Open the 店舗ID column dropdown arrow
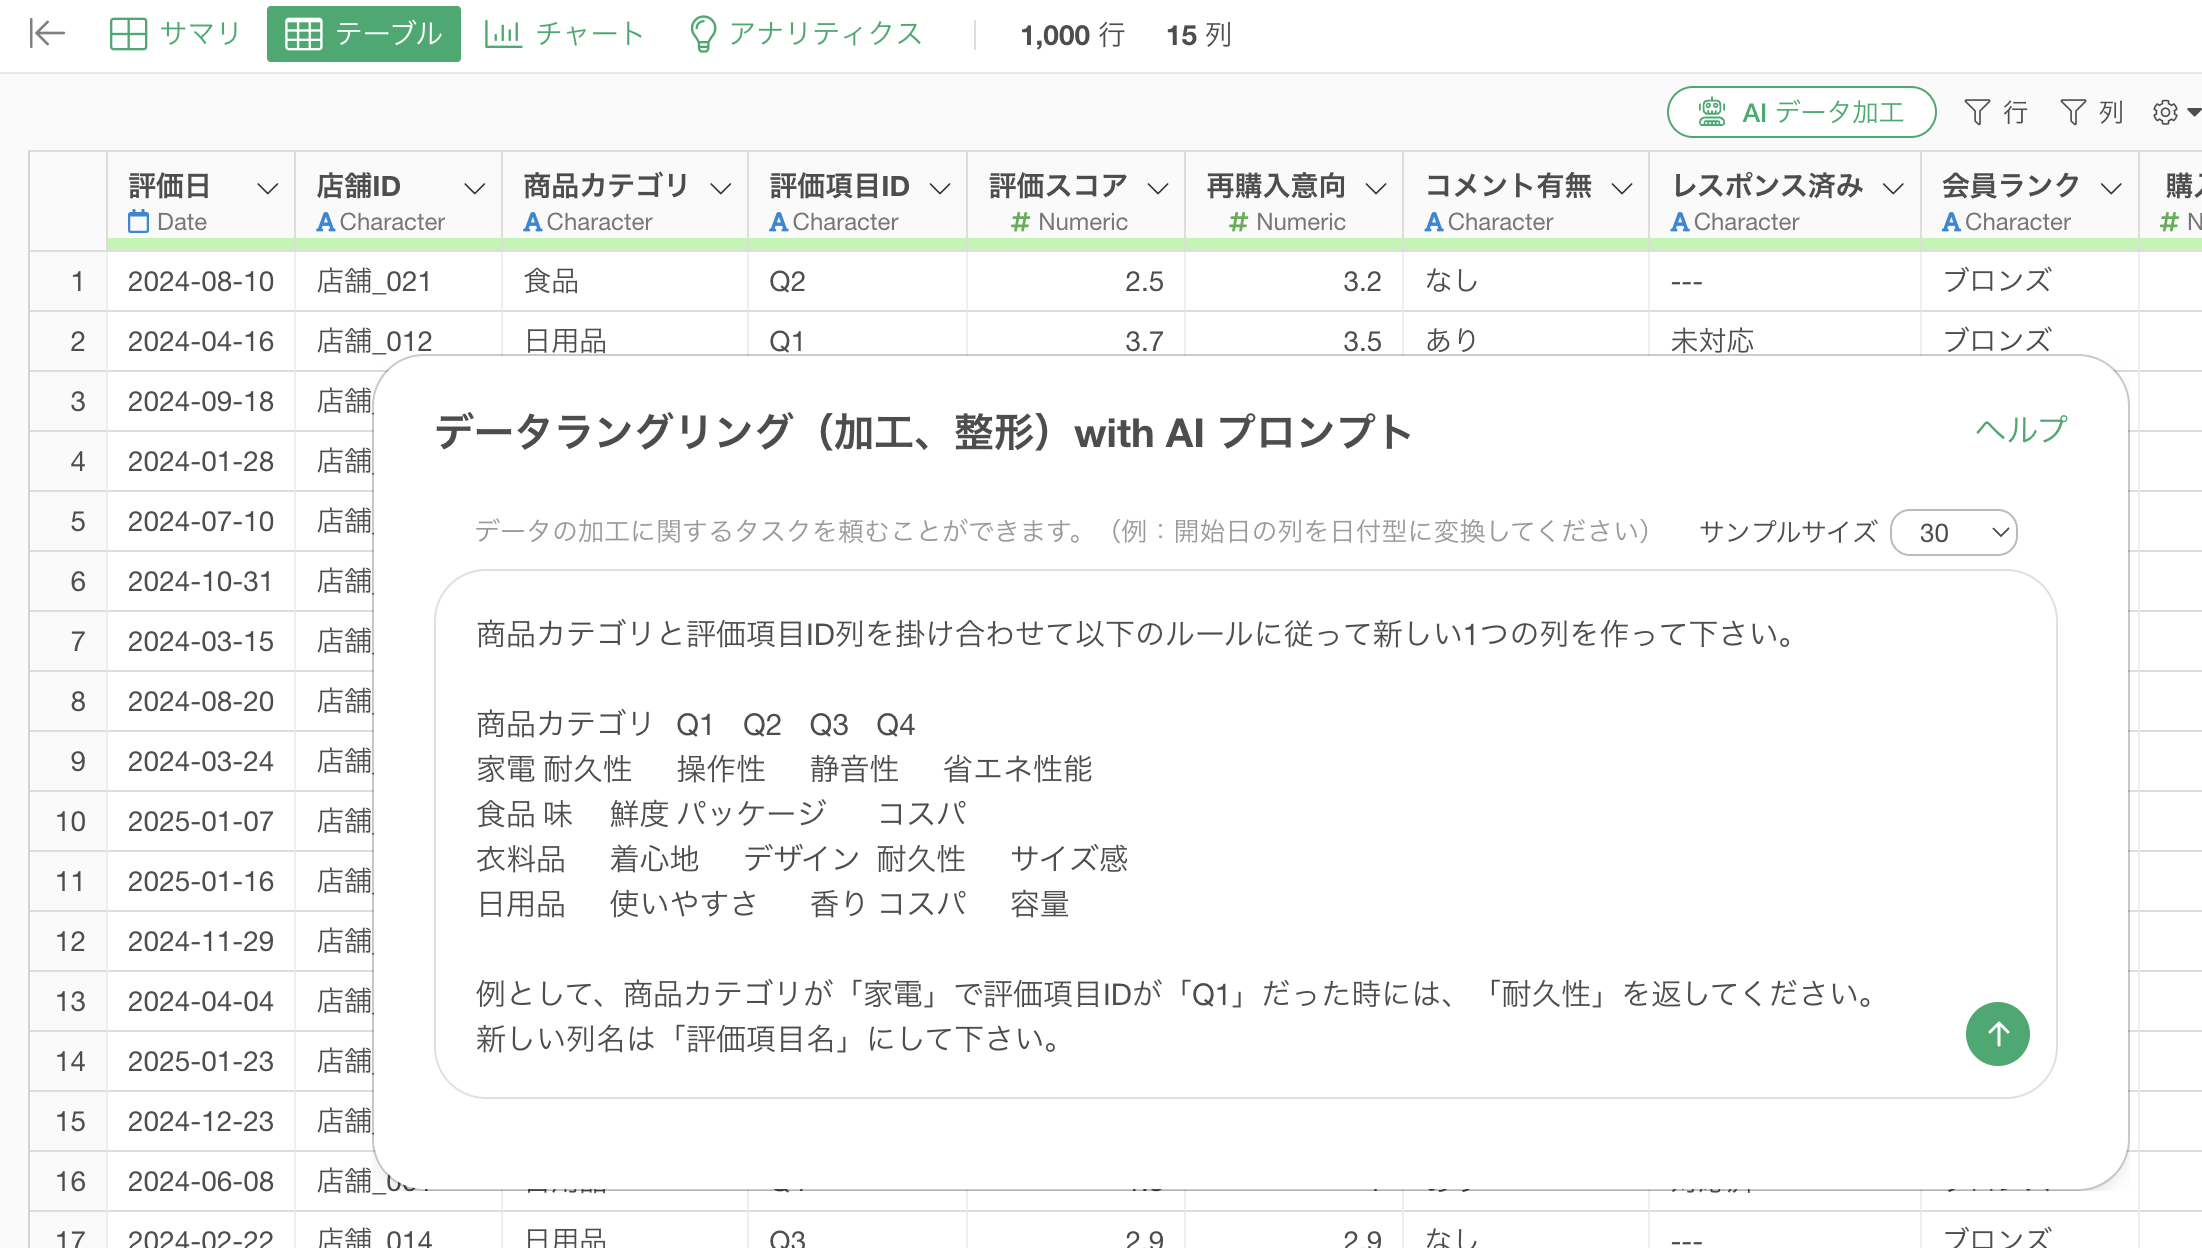 click(475, 188)
